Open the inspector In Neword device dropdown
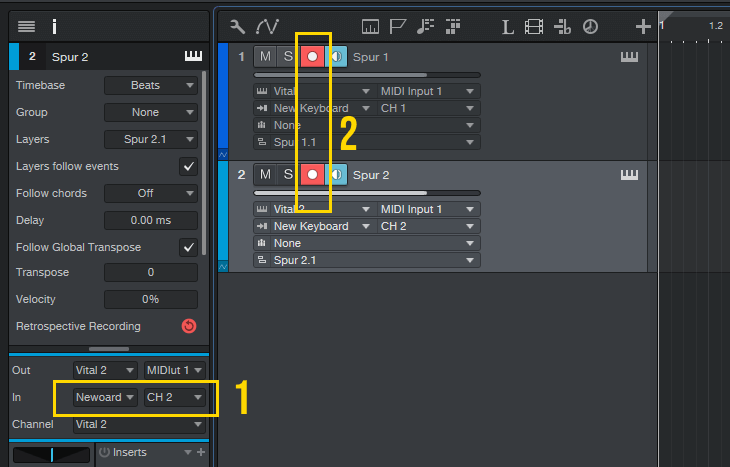The width and height of the screenshot is (730, 467). point(105,397)
